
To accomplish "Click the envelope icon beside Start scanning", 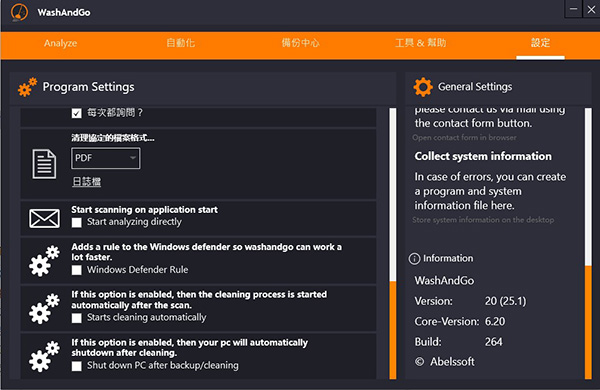I will tap(44, 219).
